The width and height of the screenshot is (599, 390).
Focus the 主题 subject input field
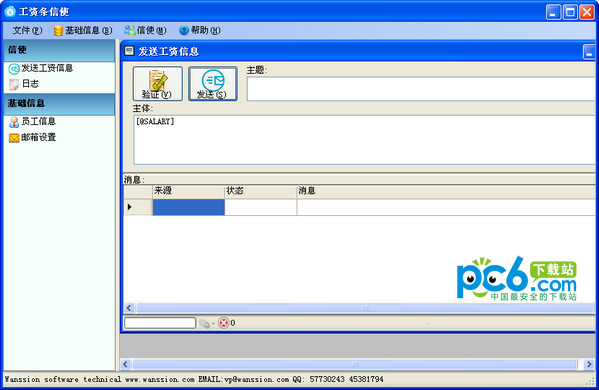point(421,89)
